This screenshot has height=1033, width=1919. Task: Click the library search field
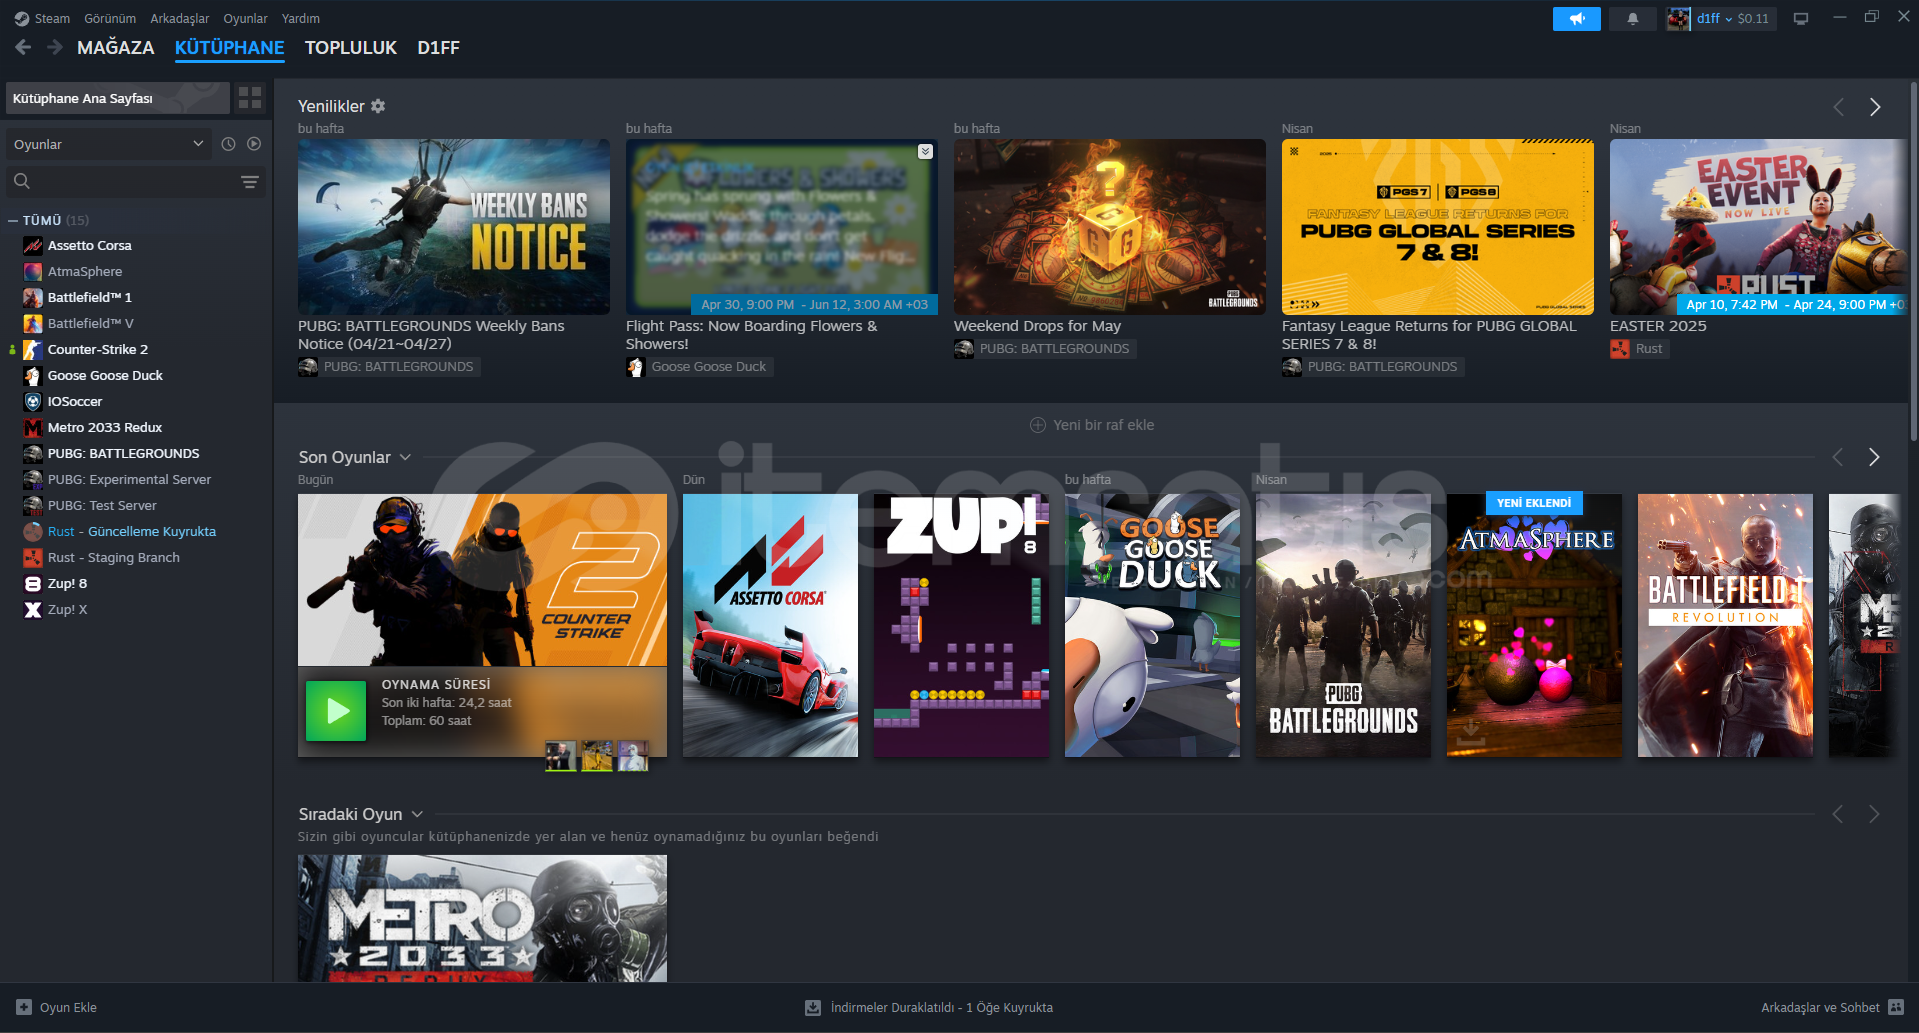coord(136,181)
